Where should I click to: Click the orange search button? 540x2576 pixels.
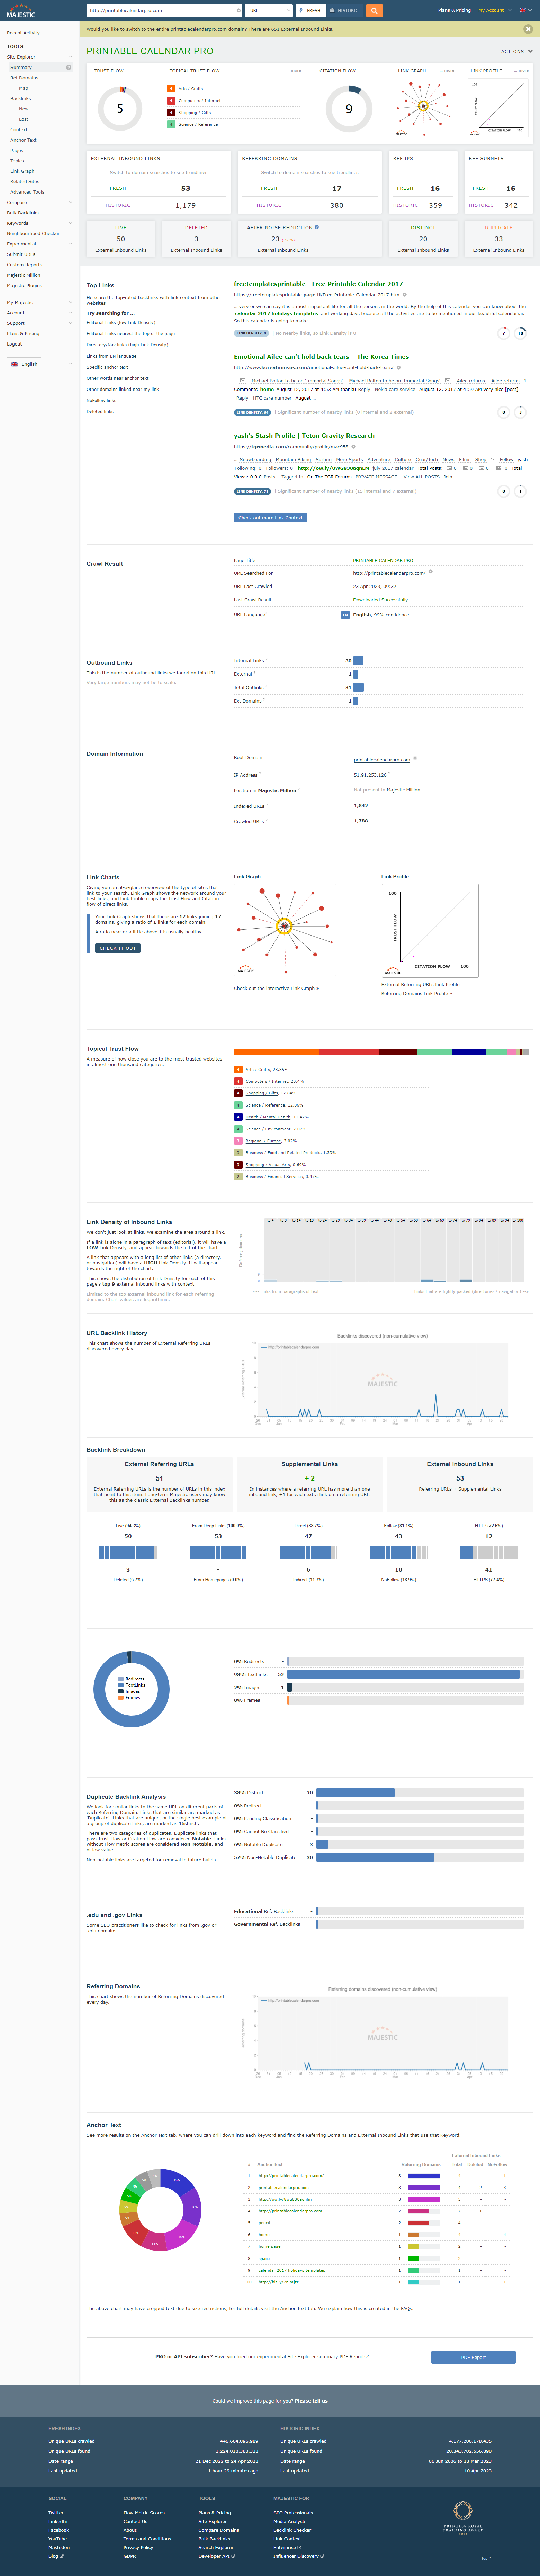(374, 10)
